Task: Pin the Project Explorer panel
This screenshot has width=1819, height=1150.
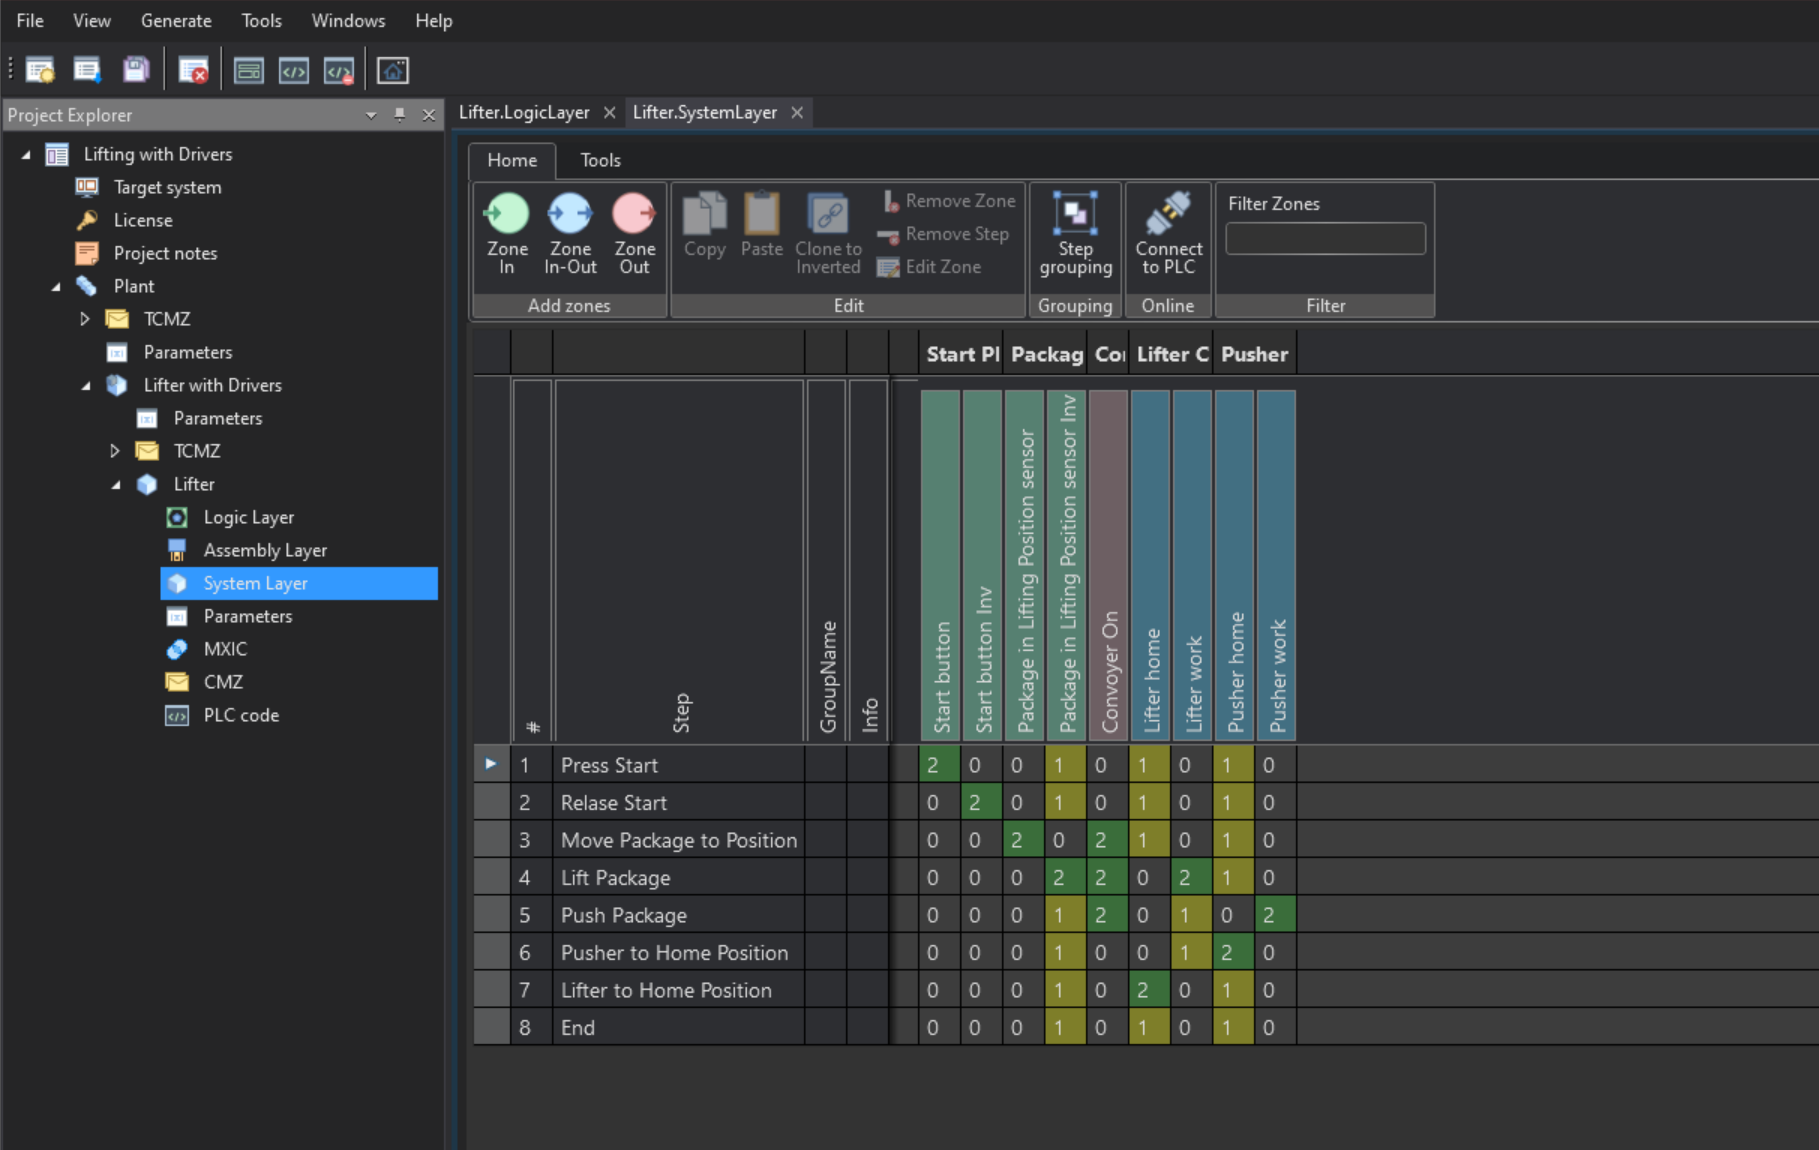Action: [x=399, y=115]
